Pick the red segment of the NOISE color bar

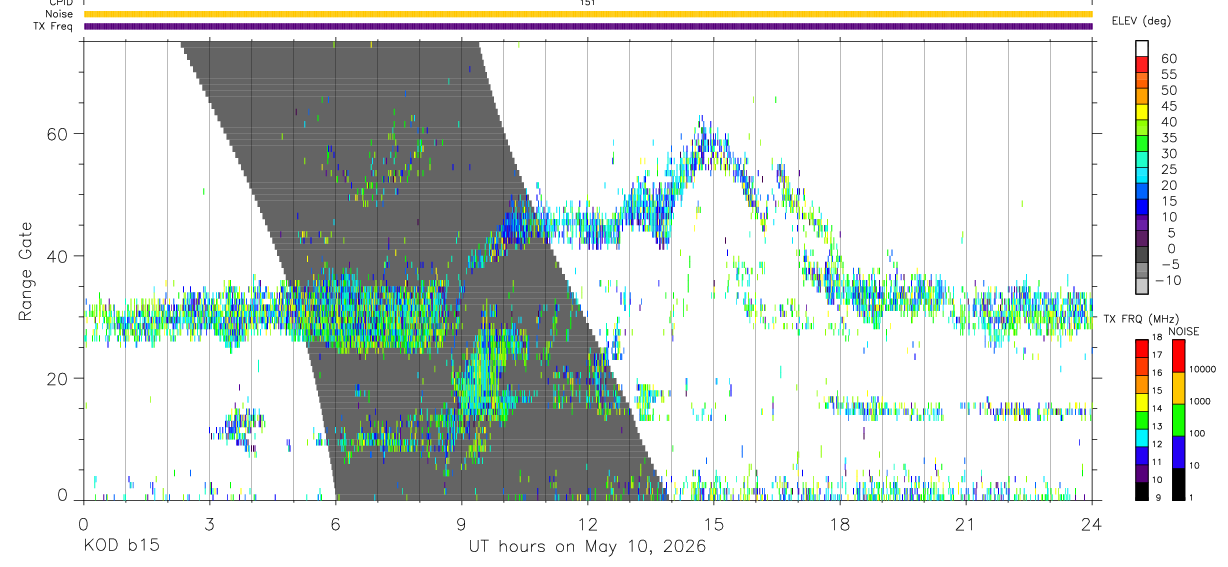[x=1179, y=356]
